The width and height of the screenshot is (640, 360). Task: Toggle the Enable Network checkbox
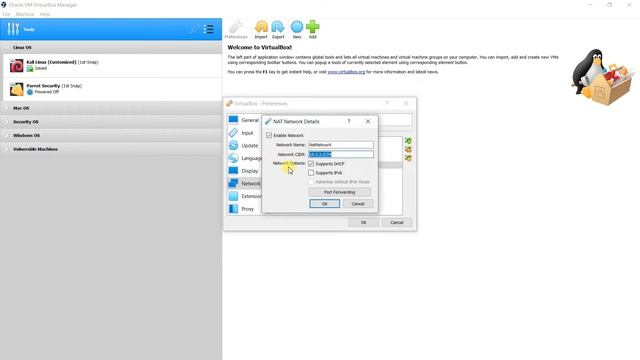click(269, 135)
